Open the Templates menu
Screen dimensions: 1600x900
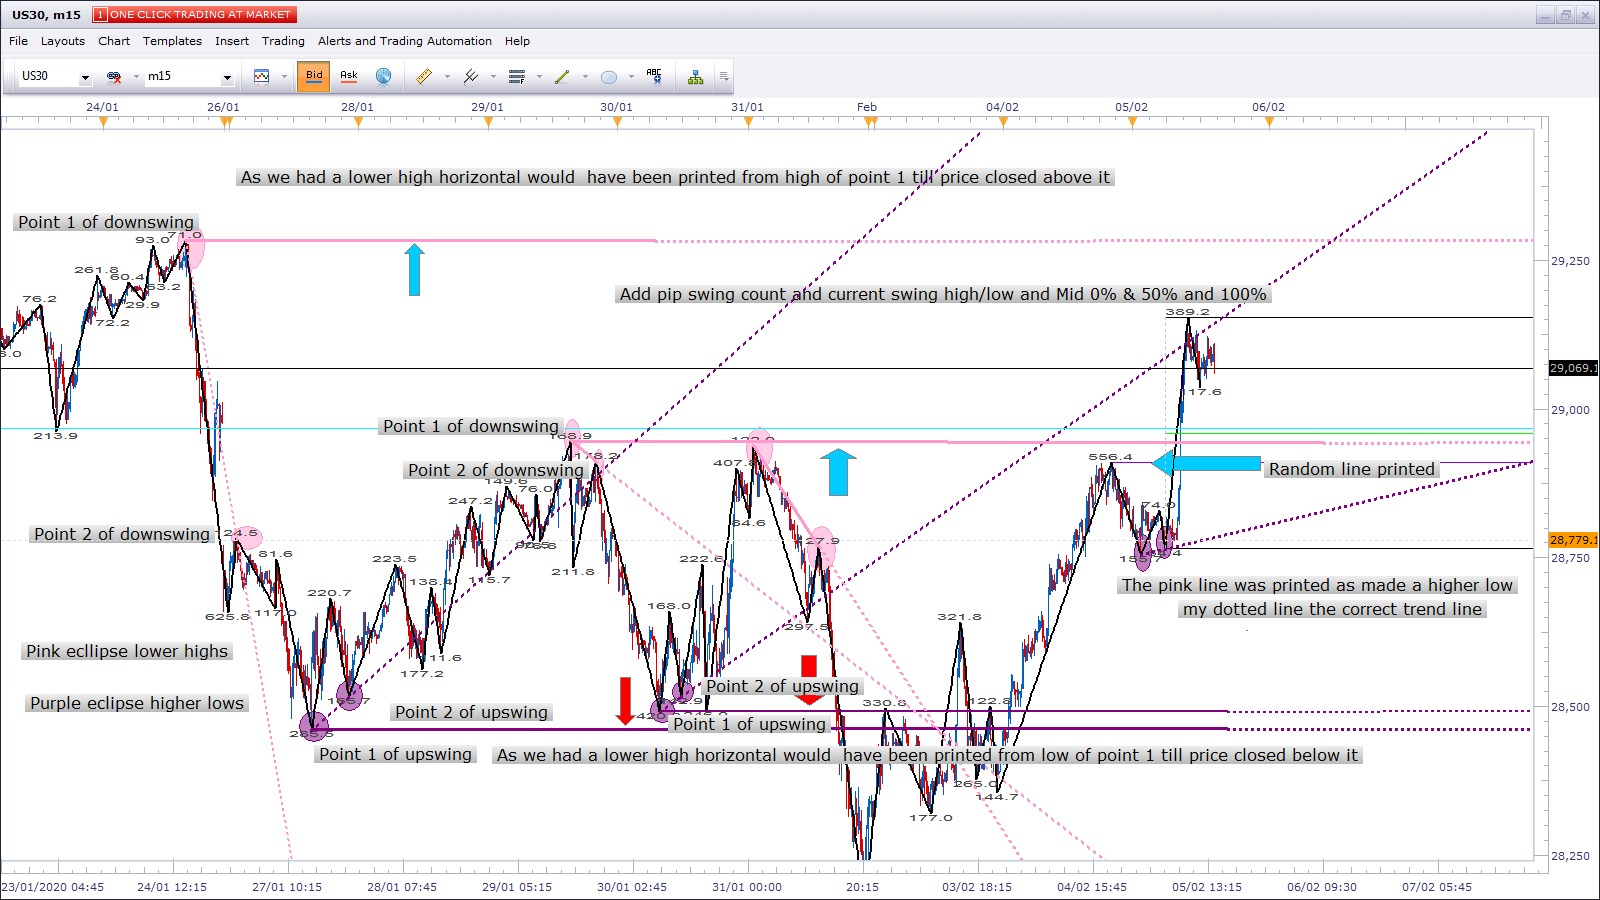click(x=172, y=41)
